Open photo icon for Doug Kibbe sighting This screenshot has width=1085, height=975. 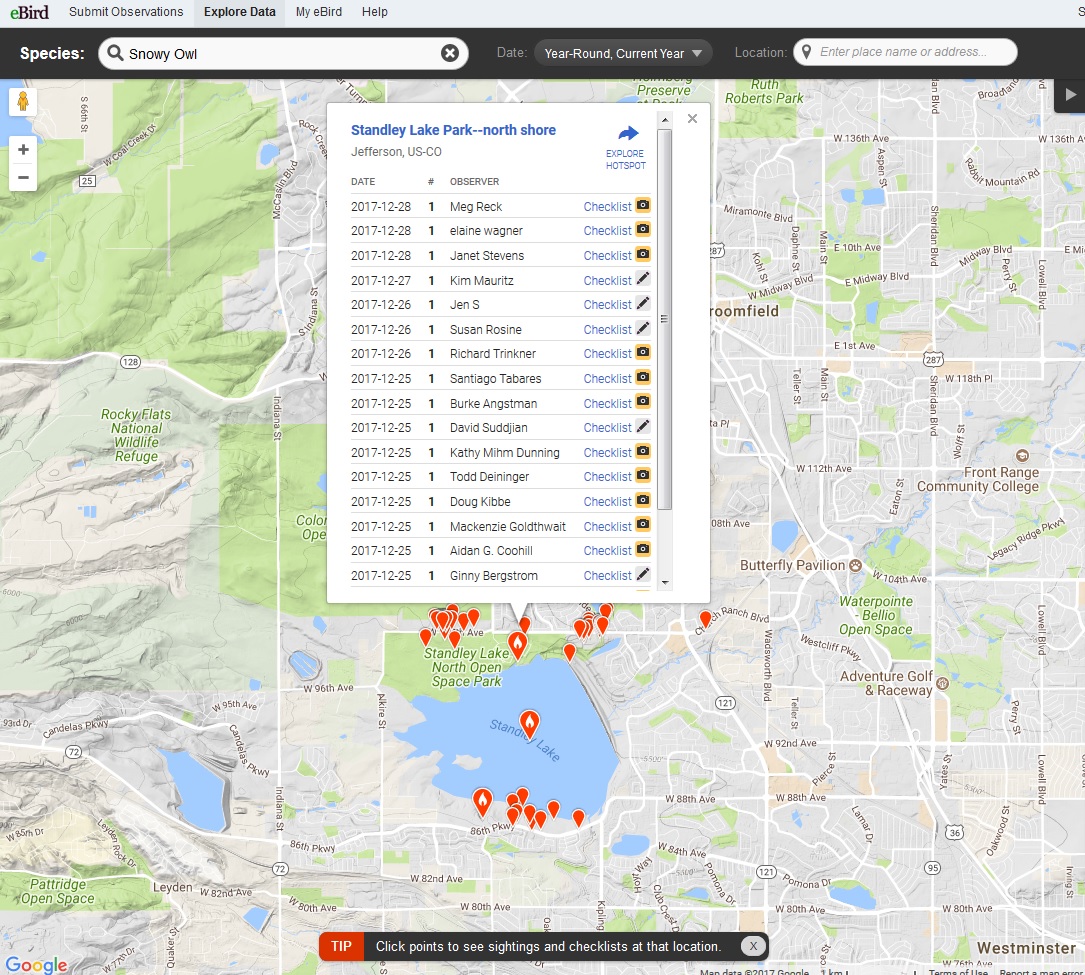click(643, 500)
